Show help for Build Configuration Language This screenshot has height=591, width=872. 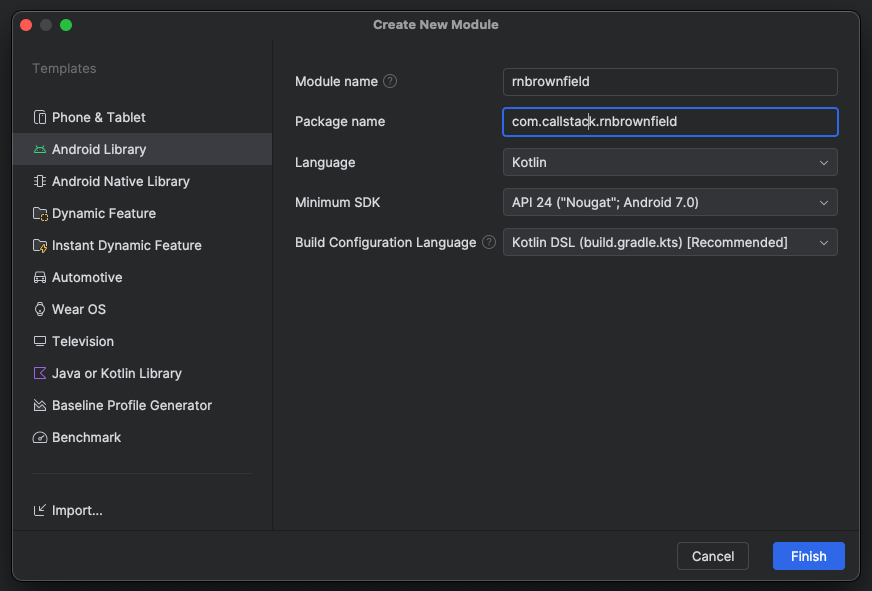(489, 242)
